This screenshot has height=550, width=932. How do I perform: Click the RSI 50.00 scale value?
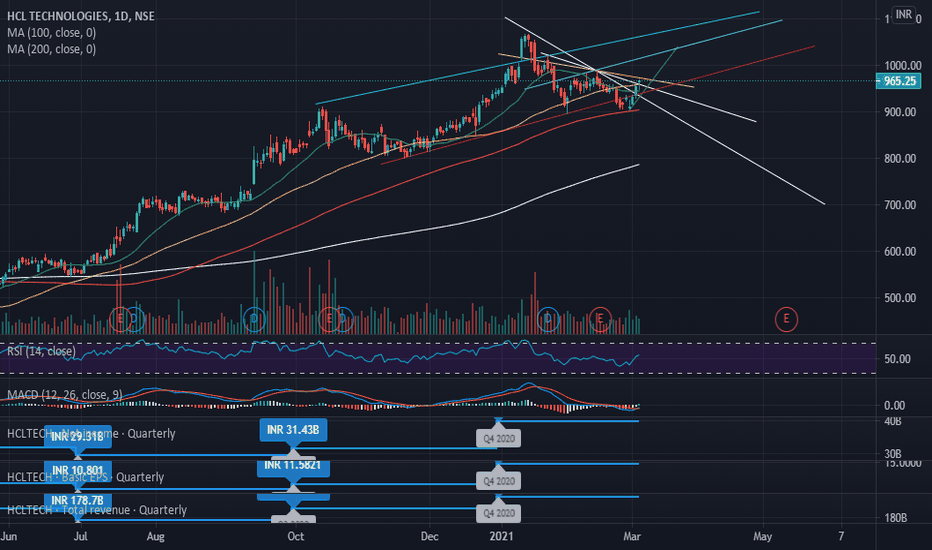click(898, 359)
